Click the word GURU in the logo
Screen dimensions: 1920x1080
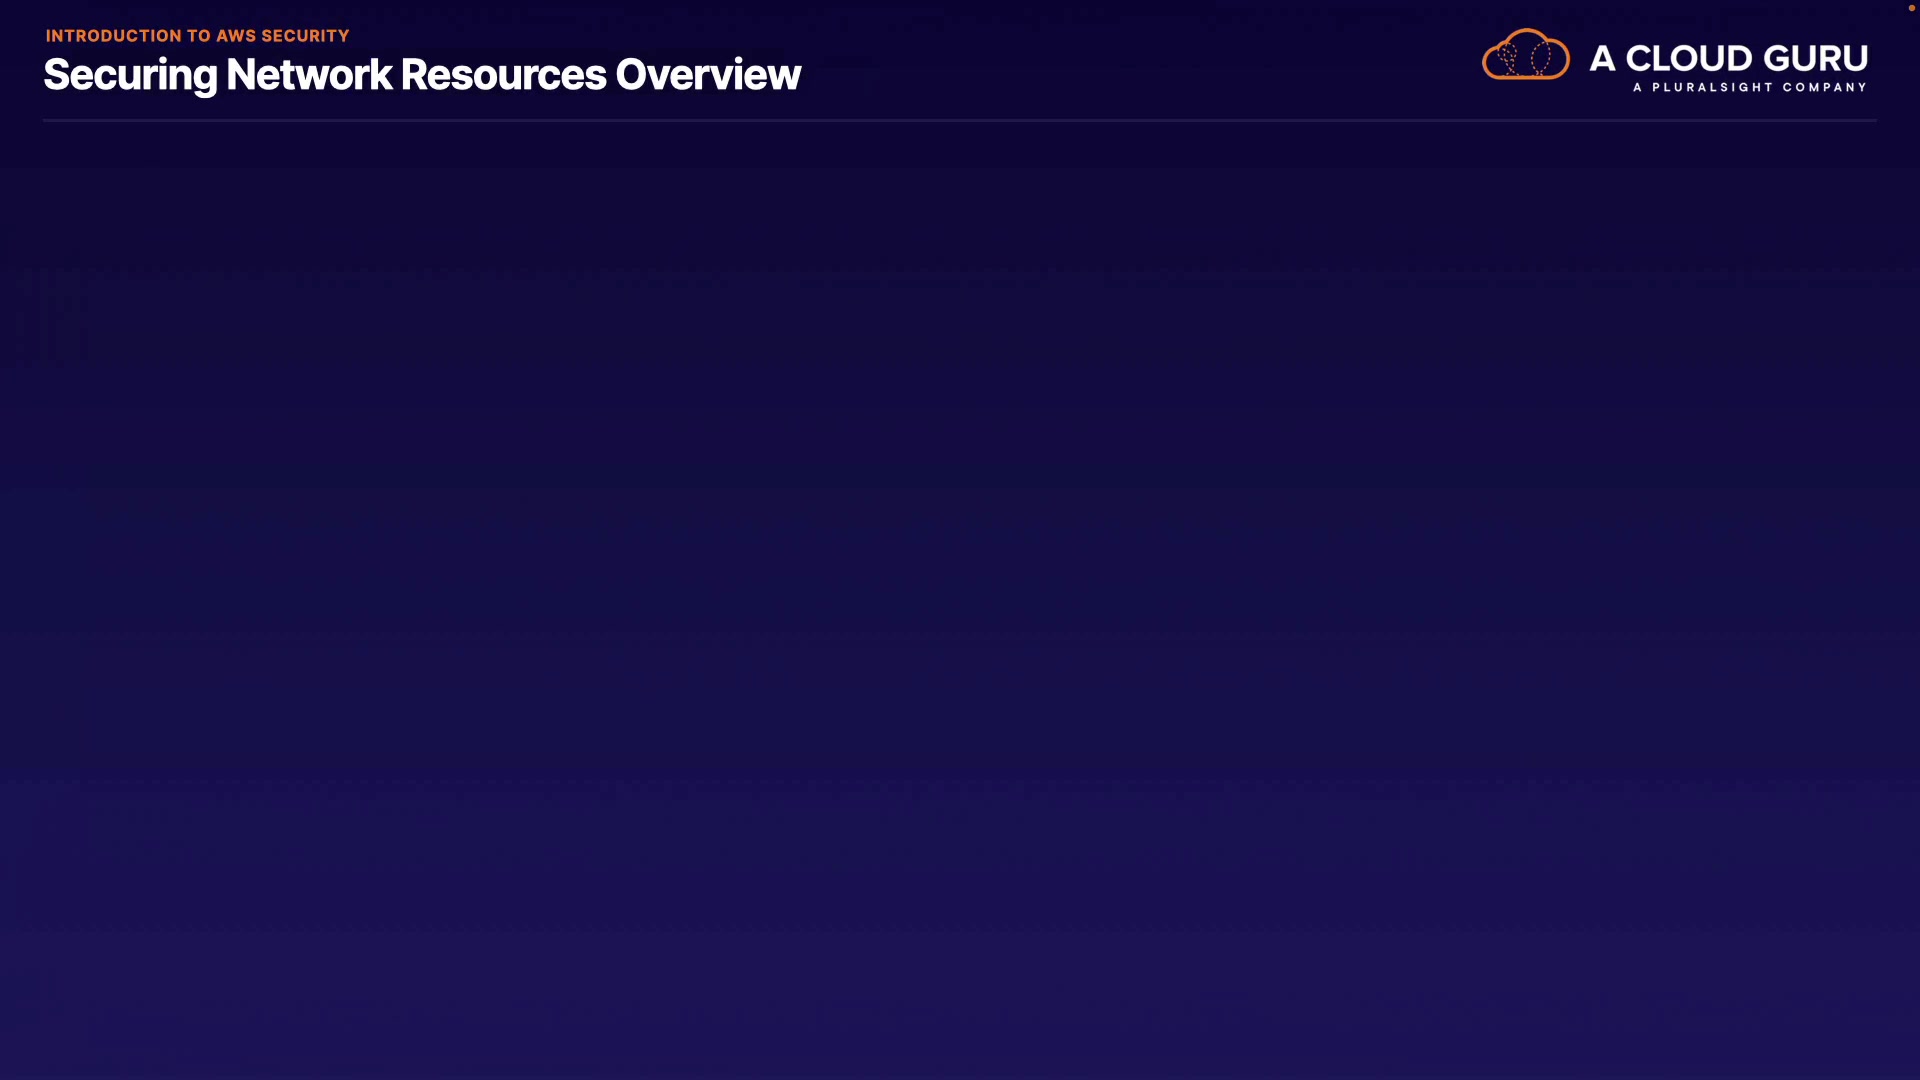1815,59
